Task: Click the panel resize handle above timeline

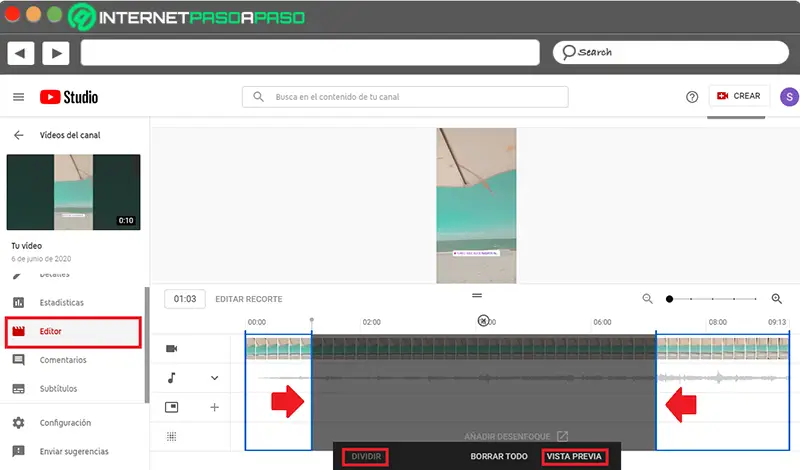Action: (x=477, y=295)
